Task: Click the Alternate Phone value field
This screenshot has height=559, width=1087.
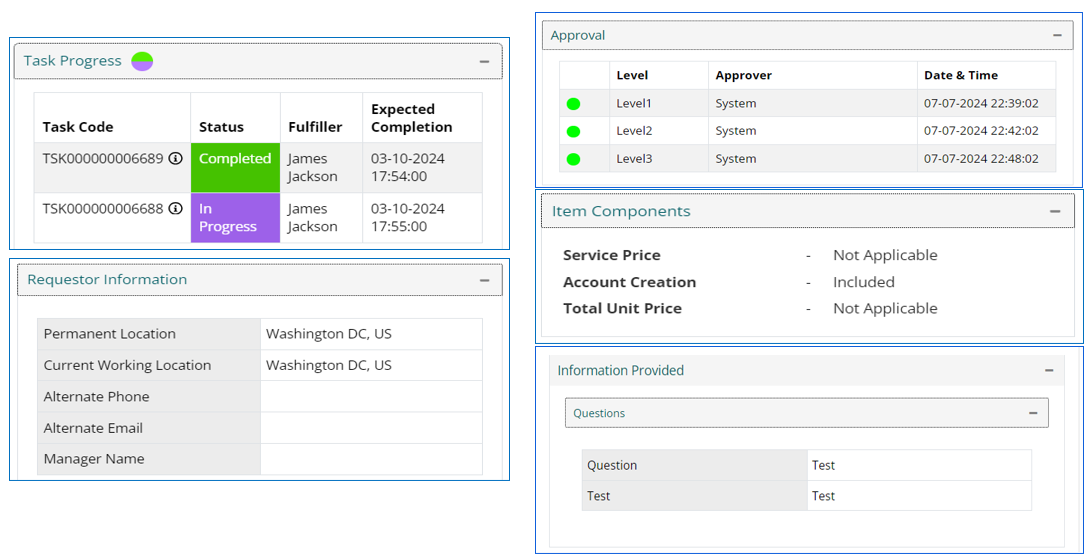Action: [x=370, y=397]
